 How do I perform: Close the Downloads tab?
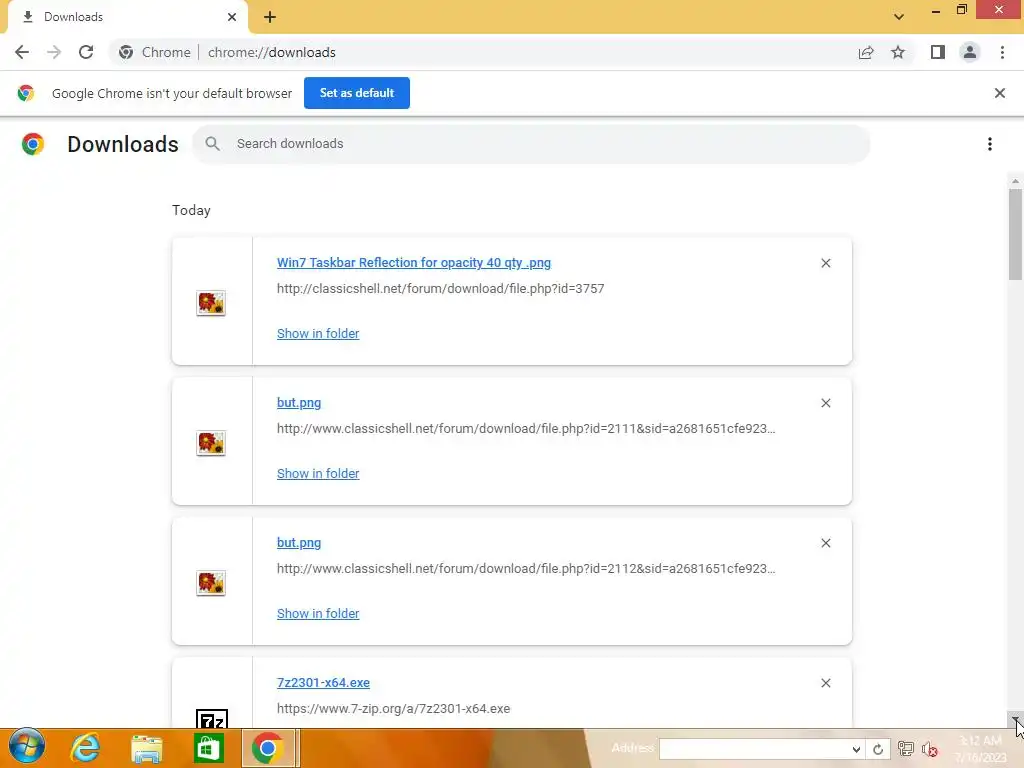tap(232, 17)
